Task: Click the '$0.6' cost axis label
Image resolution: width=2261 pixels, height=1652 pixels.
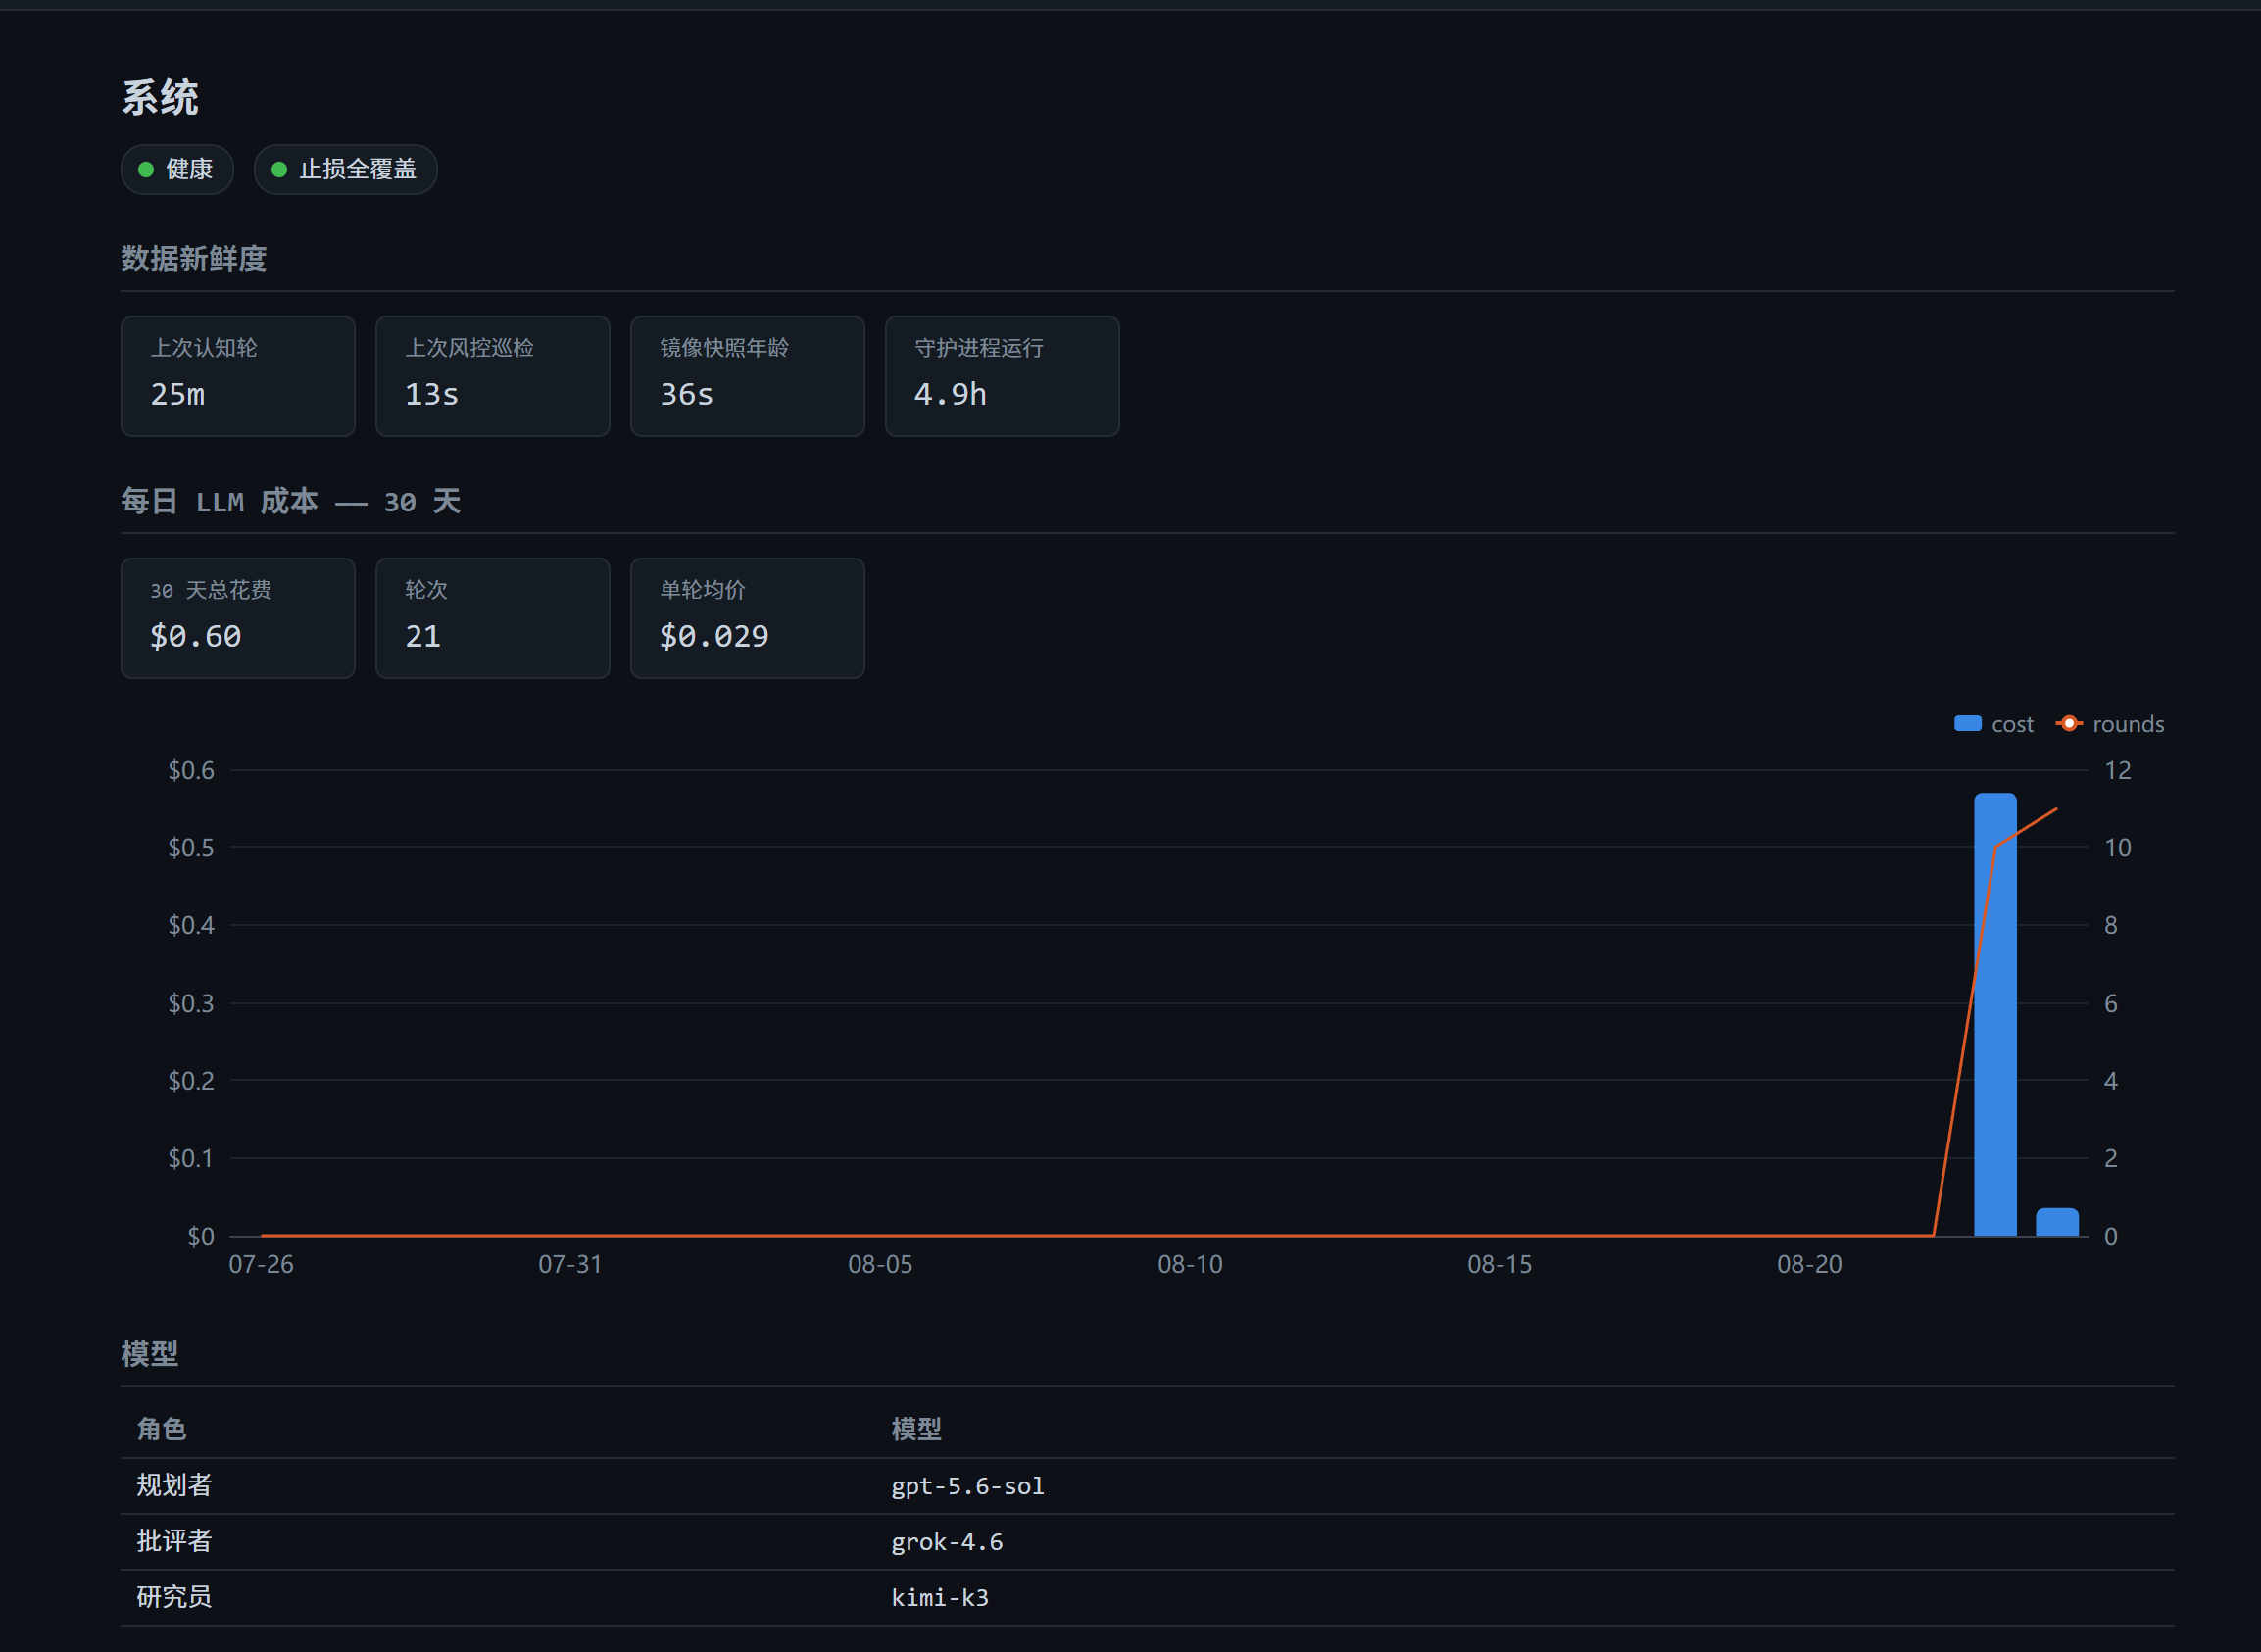Action: click(191, 770)
